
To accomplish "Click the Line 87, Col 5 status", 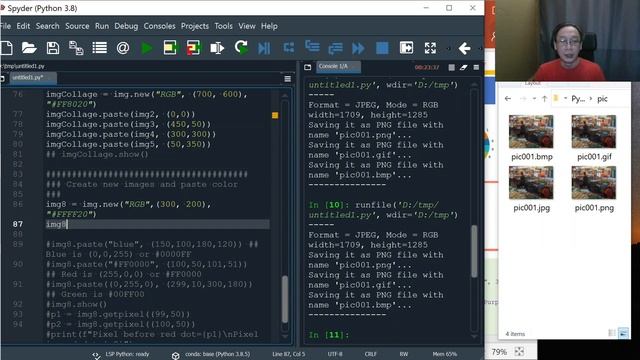I will pyautogui.click(x=289, y=354).
